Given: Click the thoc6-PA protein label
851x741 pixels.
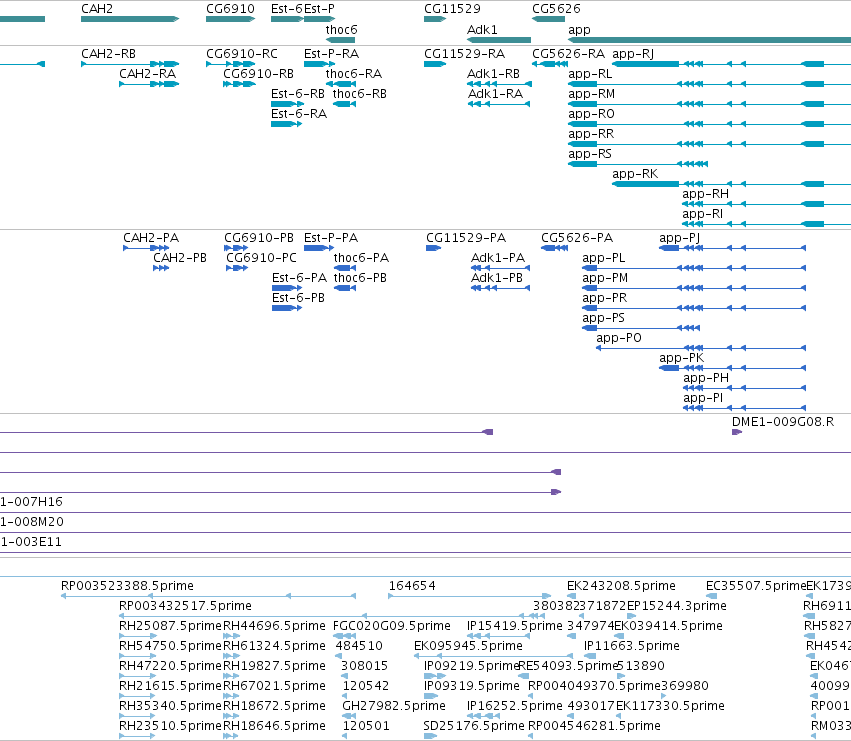Looking at the screenshot, I should pyautogui.click(x=361, y=258).
